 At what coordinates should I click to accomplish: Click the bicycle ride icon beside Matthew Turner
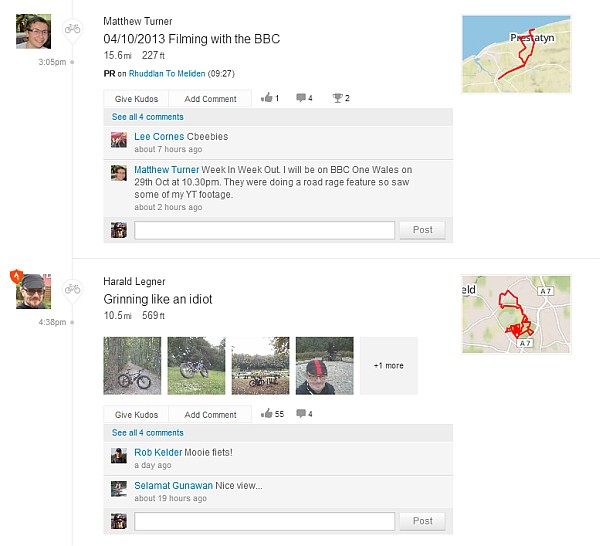[72, 29]
